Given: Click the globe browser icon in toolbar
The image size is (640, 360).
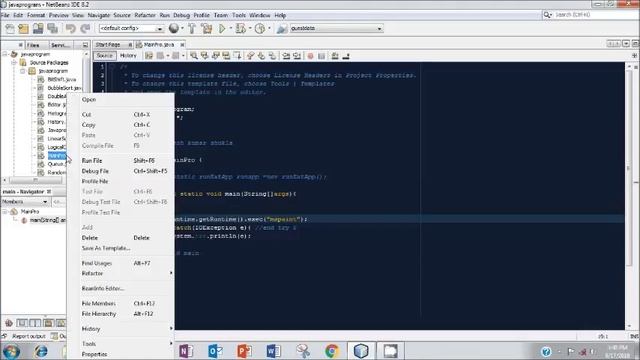Looking at the screenshot, I should pyautogui.click(x=174, y=28).
